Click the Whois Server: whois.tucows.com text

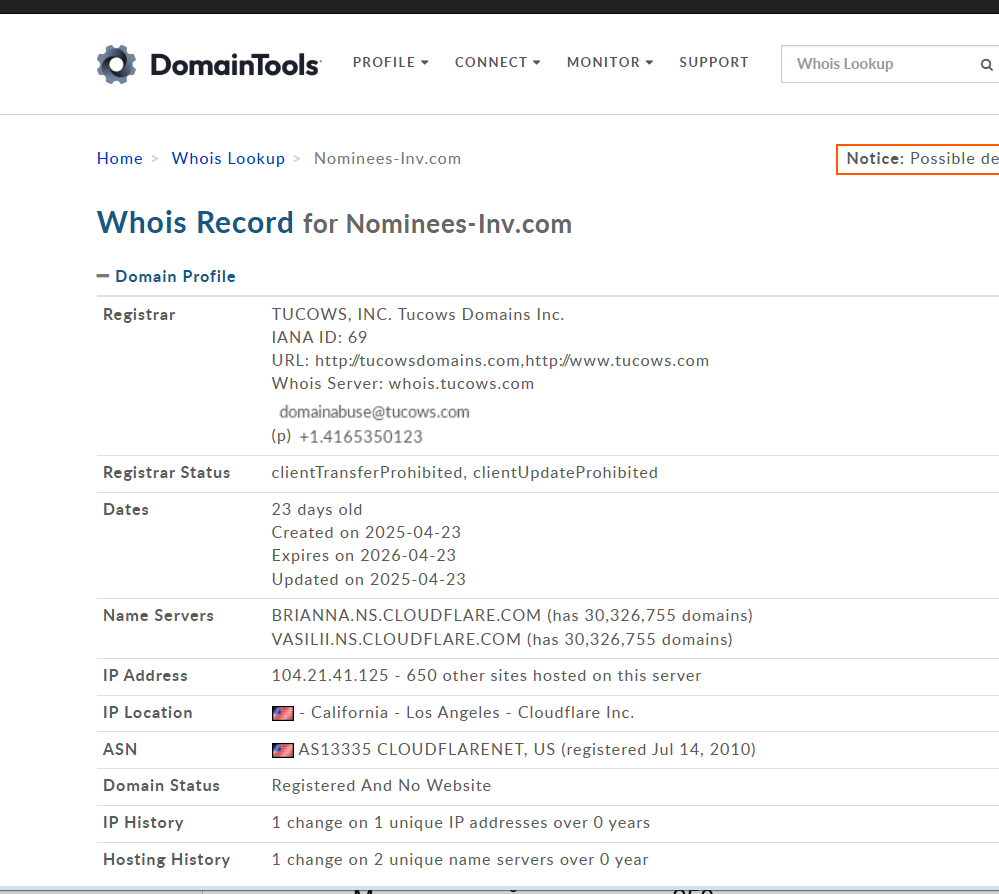point(403,384)
